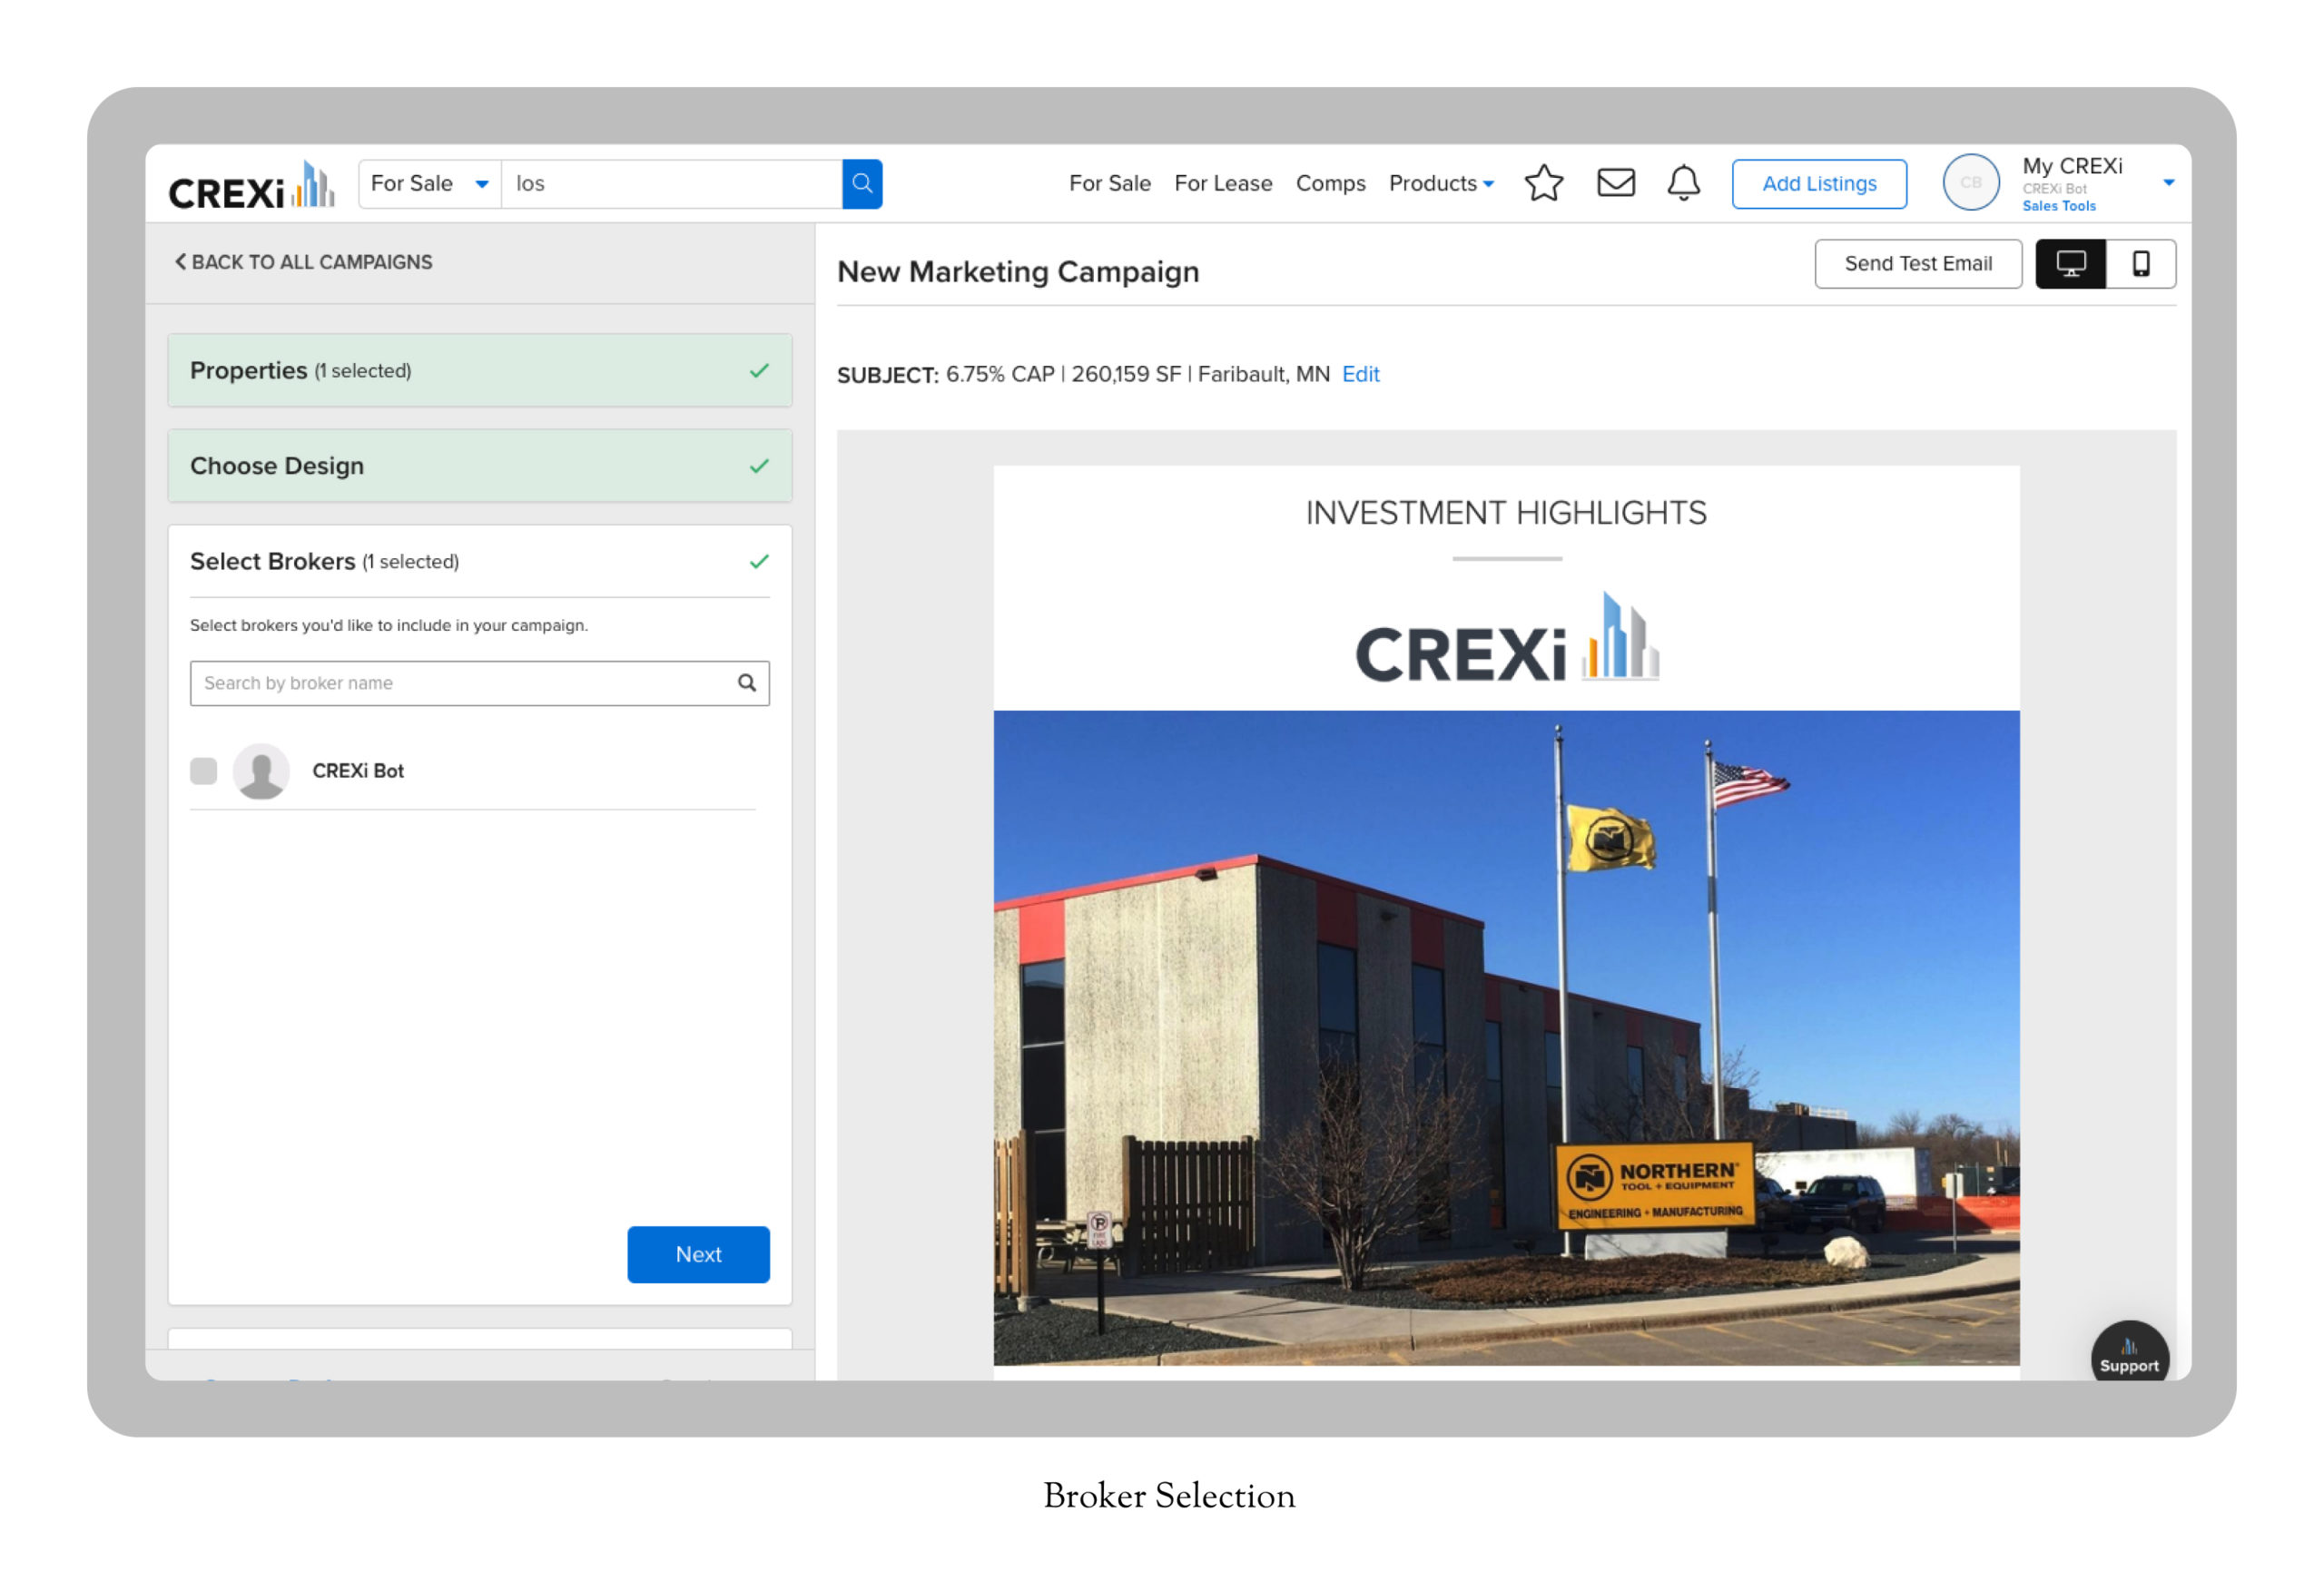Expand the Properties step panel
2324x1581 pixels.
coord(479,371)
